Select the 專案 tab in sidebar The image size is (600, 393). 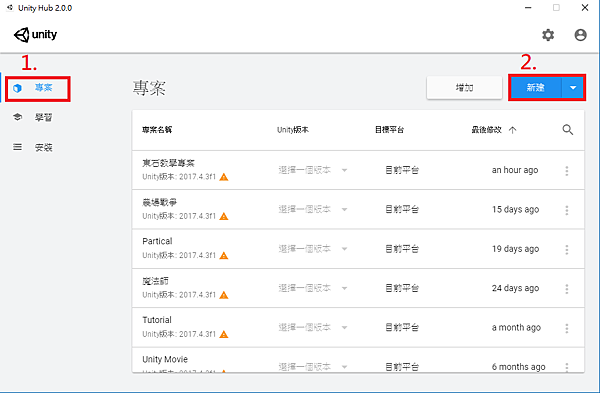tap(38, 88)
